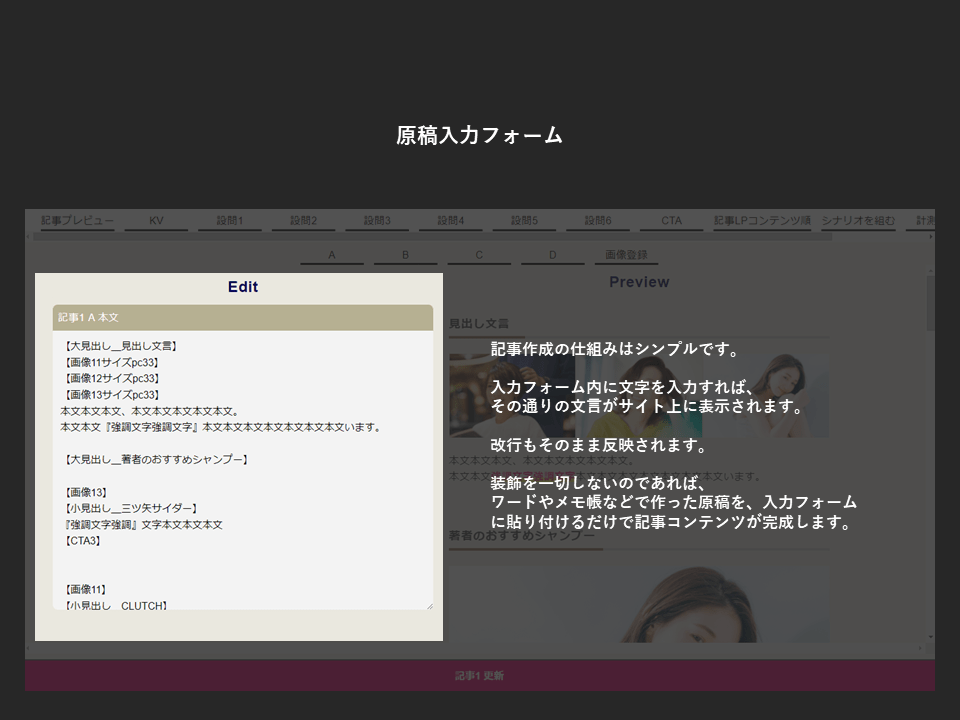
Task: Grab the text area resize handle
Action: pos(429,605)
